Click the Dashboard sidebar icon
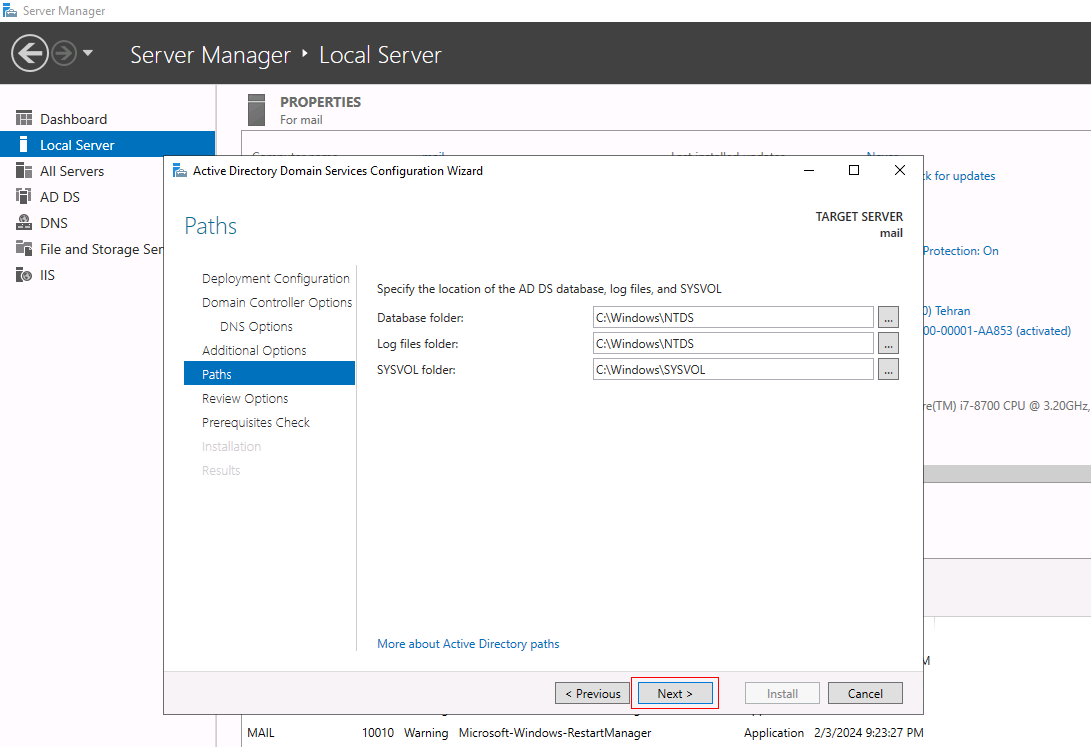Screen dimensions: 1091x747 pyautogui.click(x=24, y=118)
